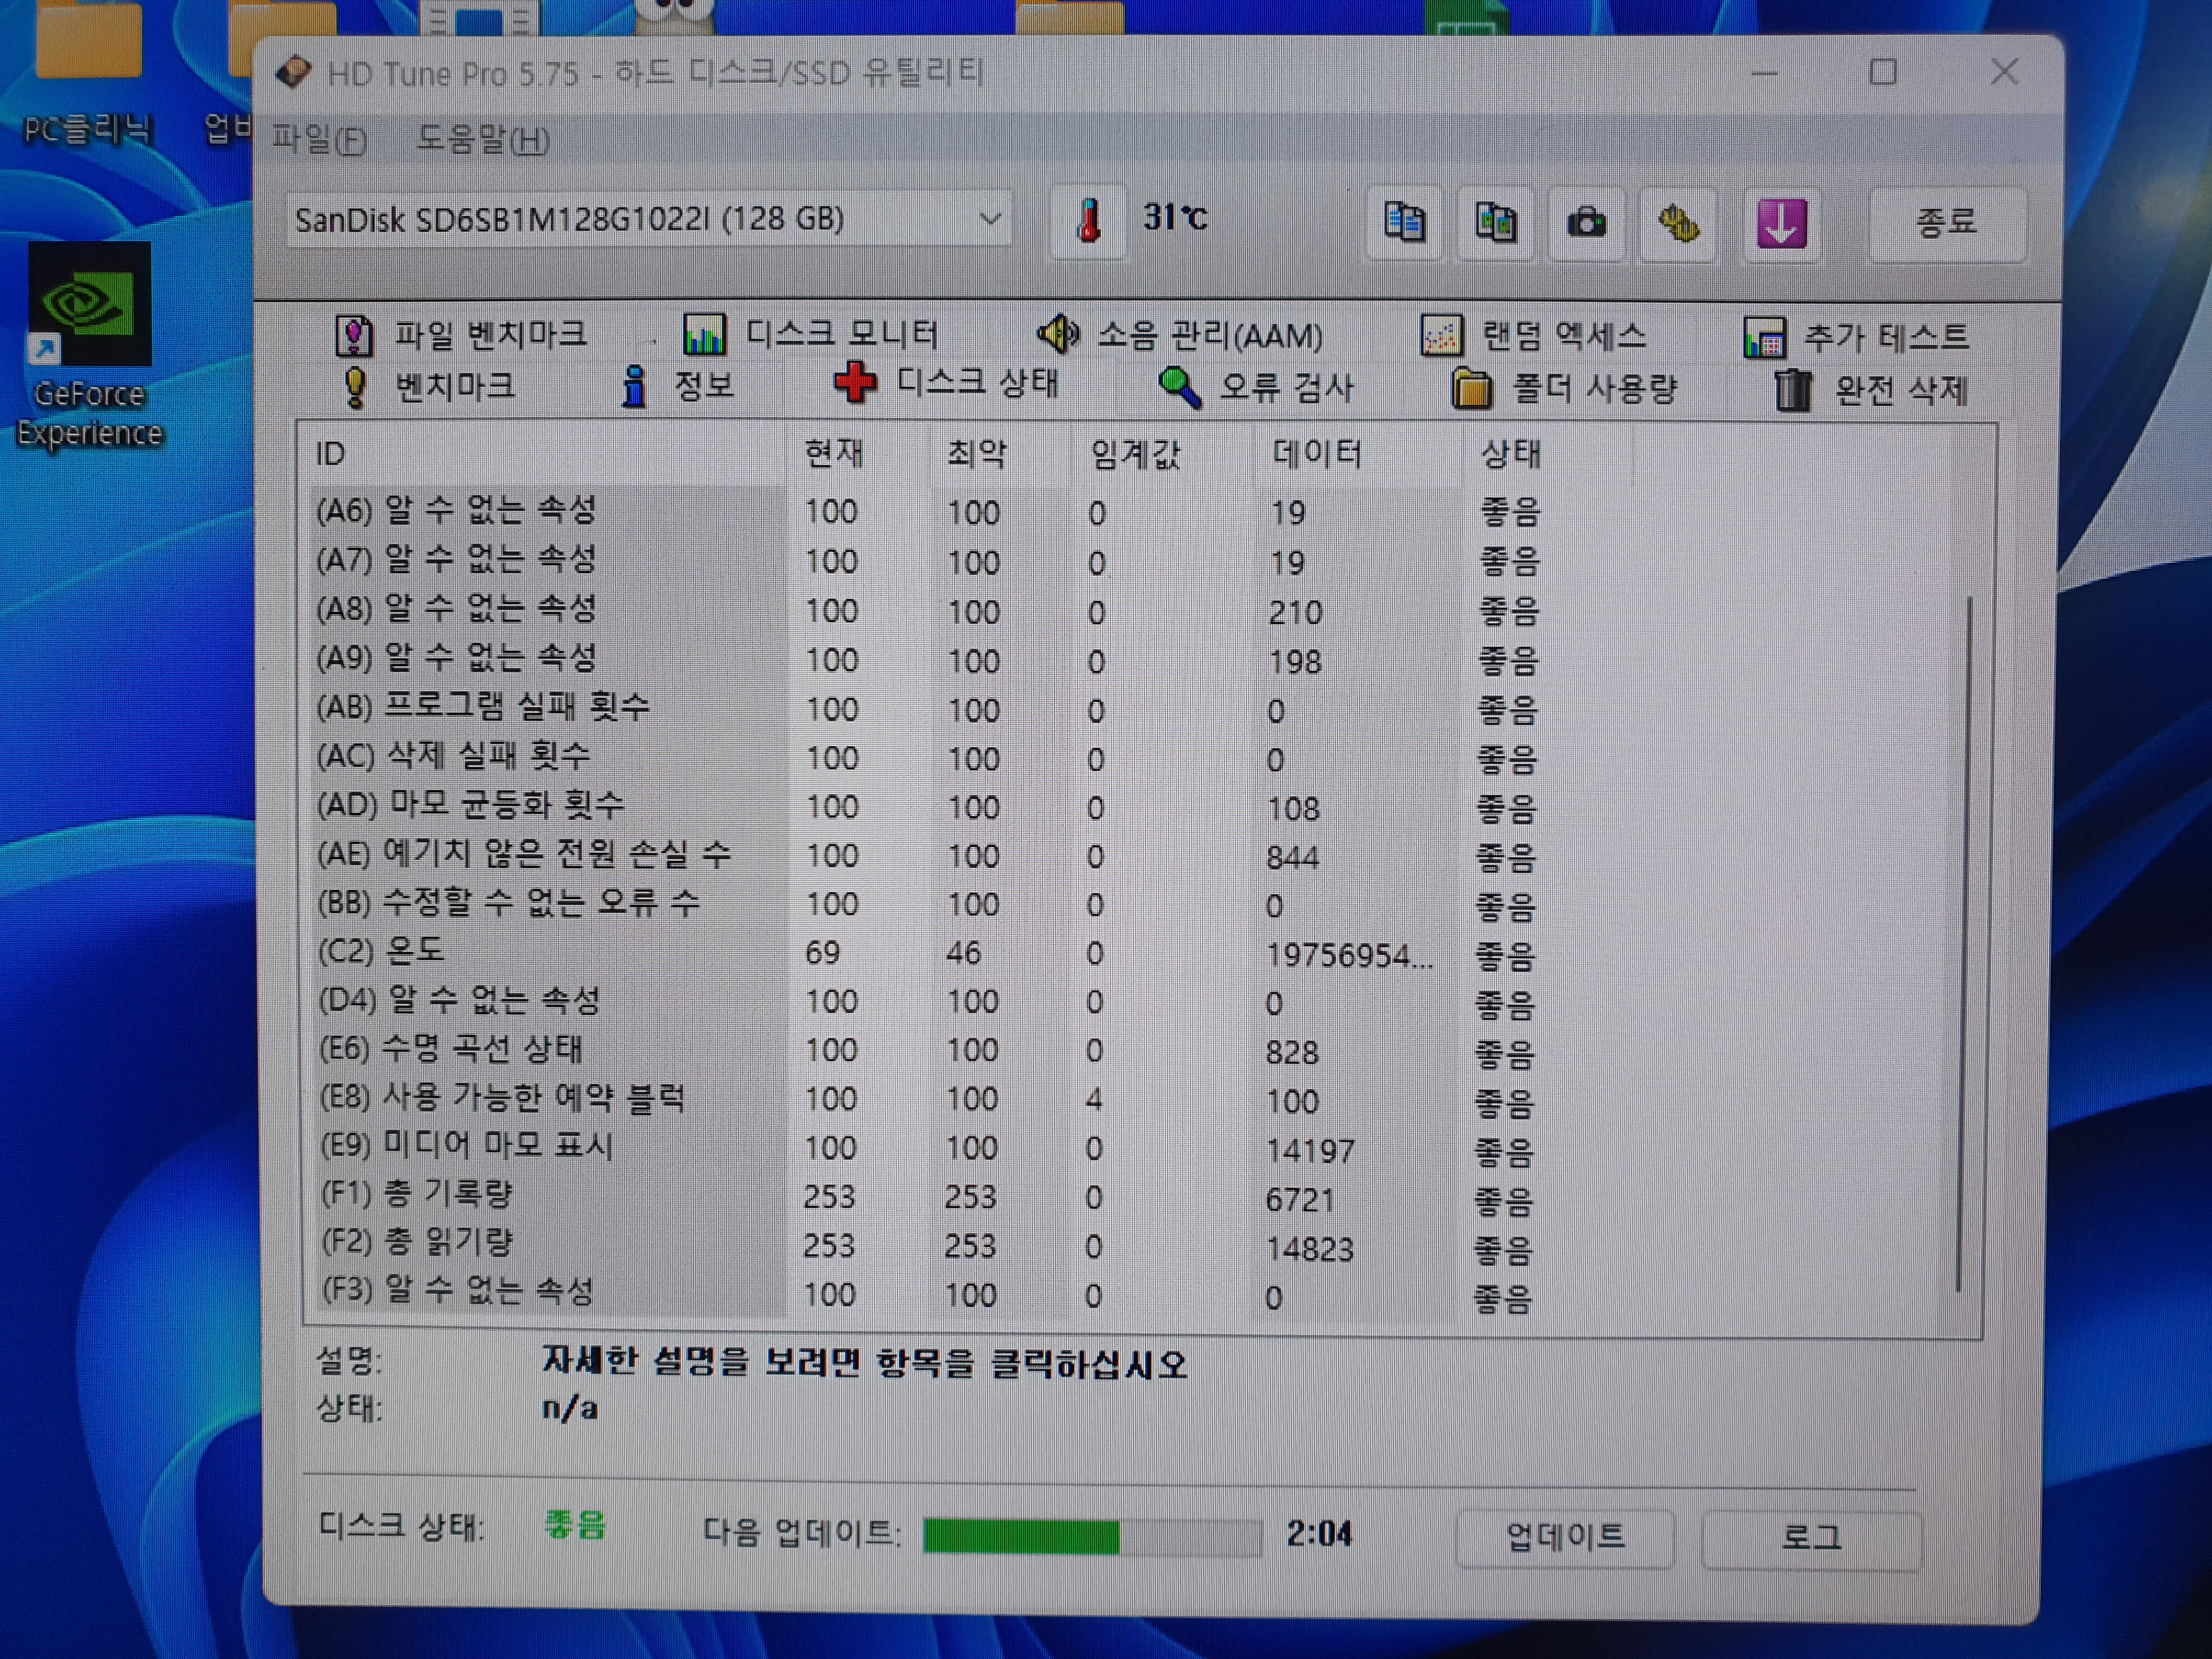The width and height of the screenshot is (2212, 1659).
Task: Select the (AB) 프로그램 실패 횟수 row
Action: [930, 709]
